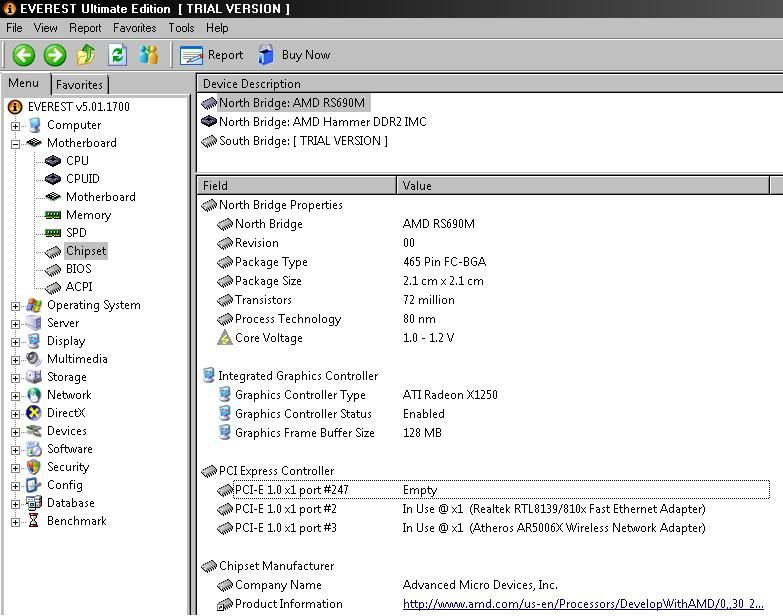
Task: Click the Motherboard child item icon
Action: 52,197
